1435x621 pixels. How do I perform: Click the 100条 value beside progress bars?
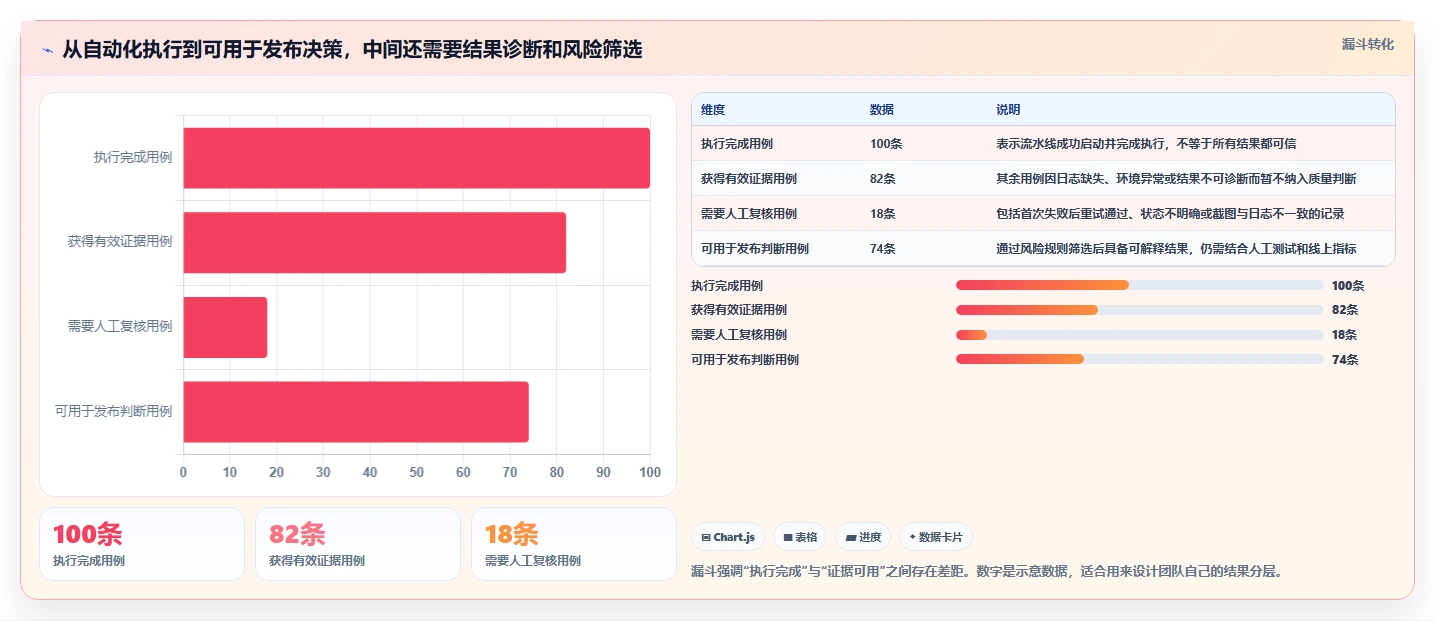(x=1348, y=286)
